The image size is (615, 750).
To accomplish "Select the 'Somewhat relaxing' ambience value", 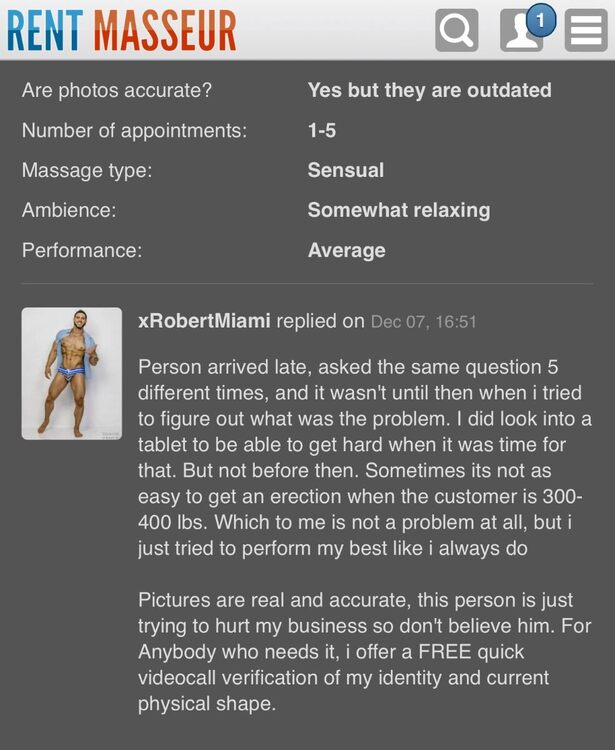I will pyautogui.click(x=398, y=210).
